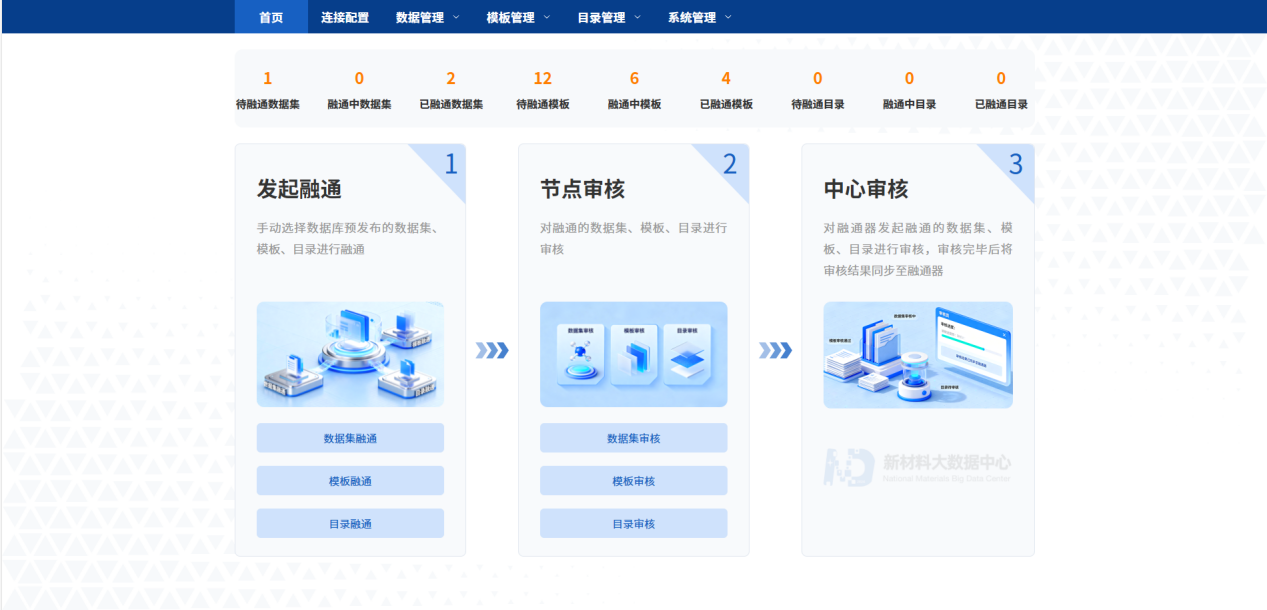Screen dimensions: 1267x610
Task: Switch to the 首页 tab
Action: click(269, 17)
